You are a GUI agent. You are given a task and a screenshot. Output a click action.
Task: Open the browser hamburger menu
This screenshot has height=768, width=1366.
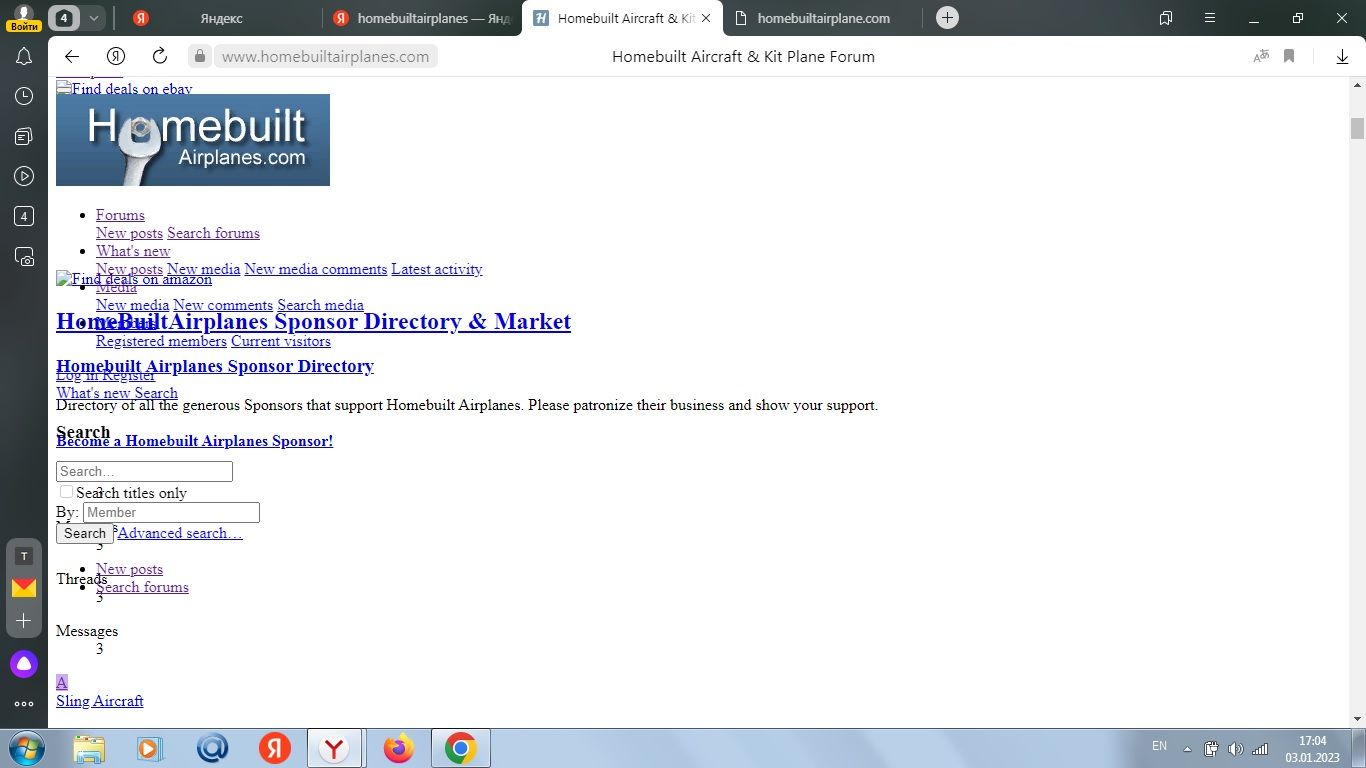pos(1210,18)
